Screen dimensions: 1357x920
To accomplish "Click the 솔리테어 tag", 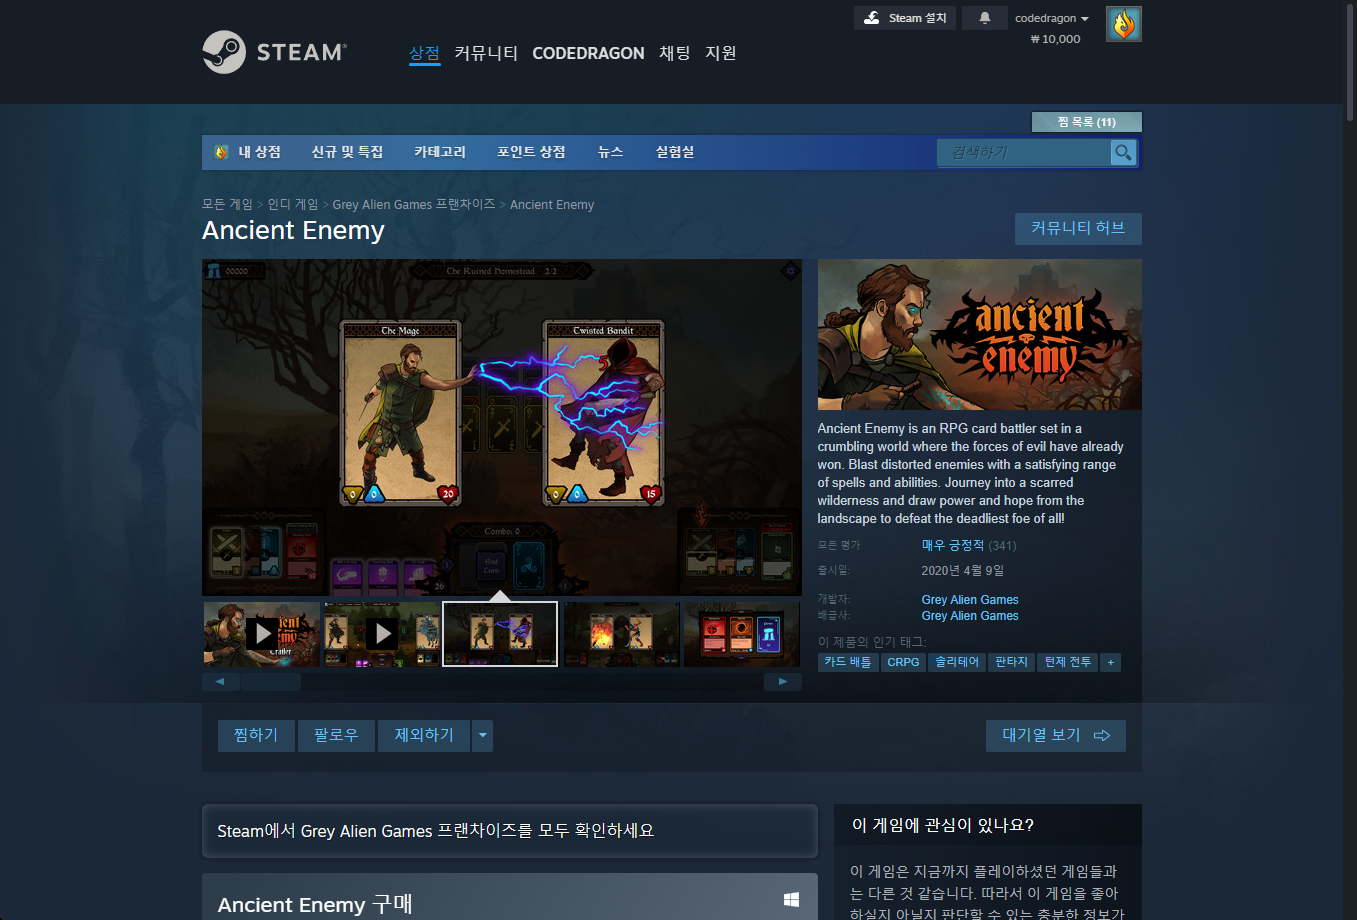I will point(957,662).
